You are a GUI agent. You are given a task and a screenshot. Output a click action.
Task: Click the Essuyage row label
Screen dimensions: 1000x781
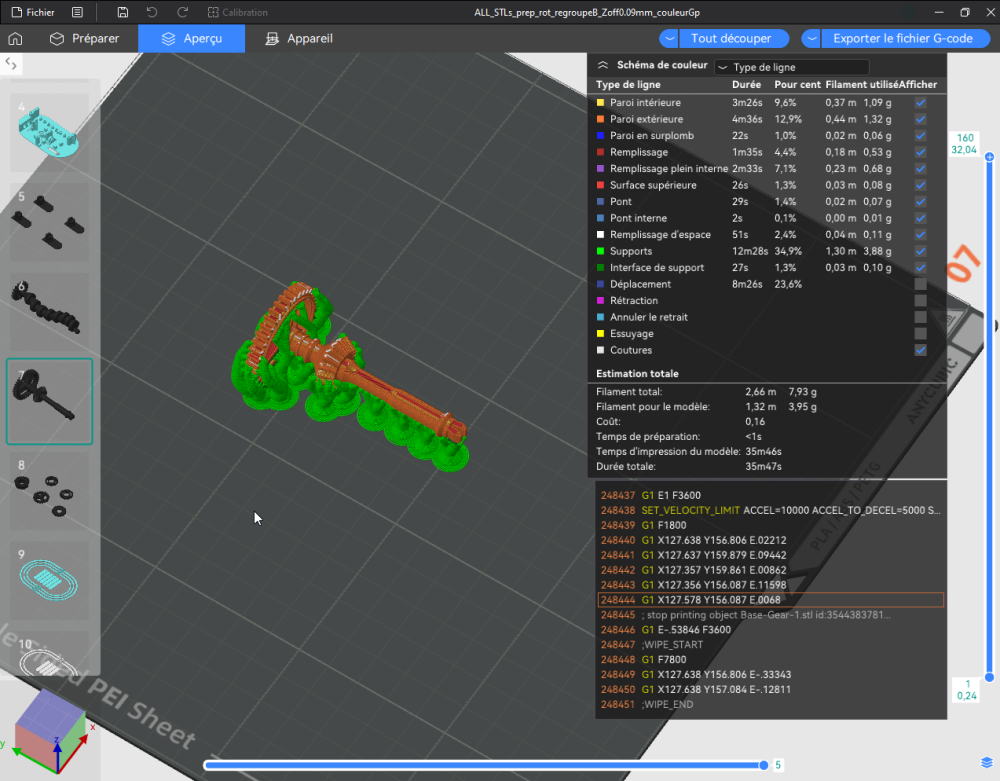point(631,333)
